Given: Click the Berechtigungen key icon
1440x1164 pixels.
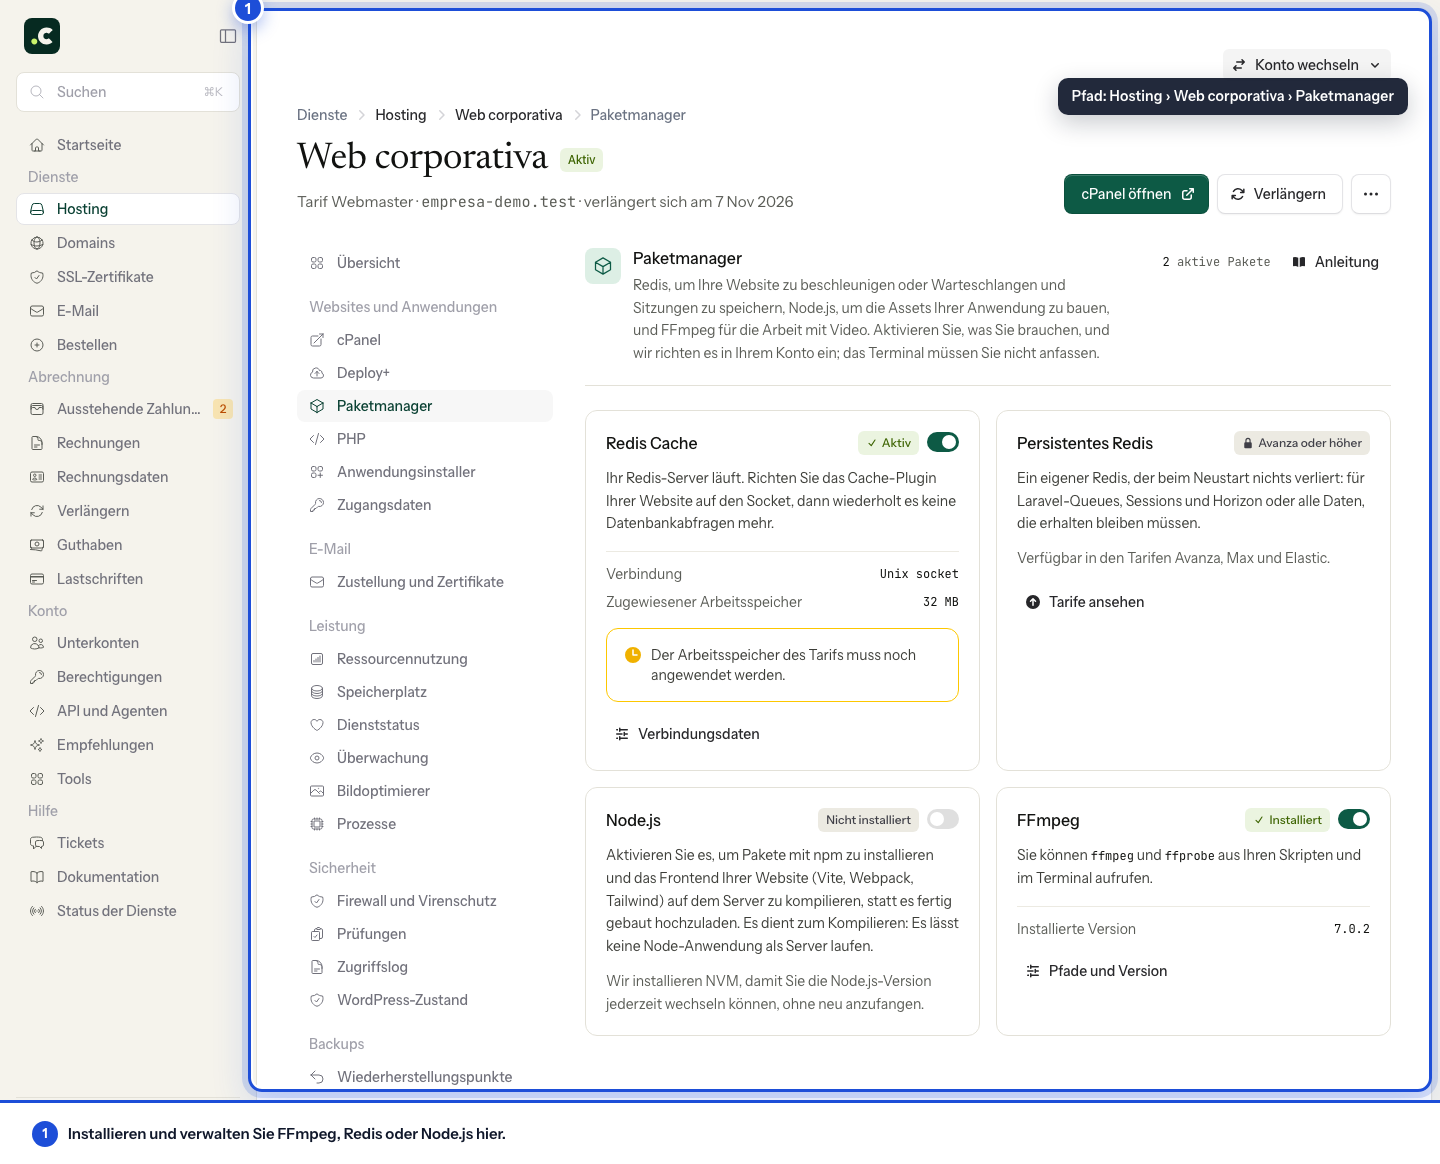Looking at the screenshot, I should click(x=37, y=677).
